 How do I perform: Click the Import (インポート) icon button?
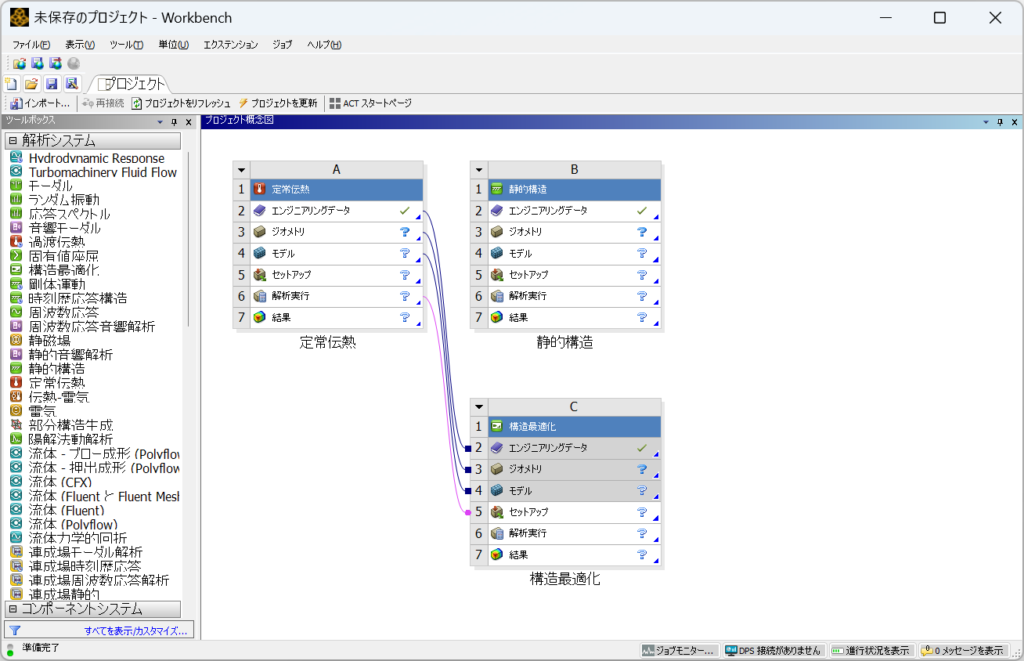click(40, 103)
